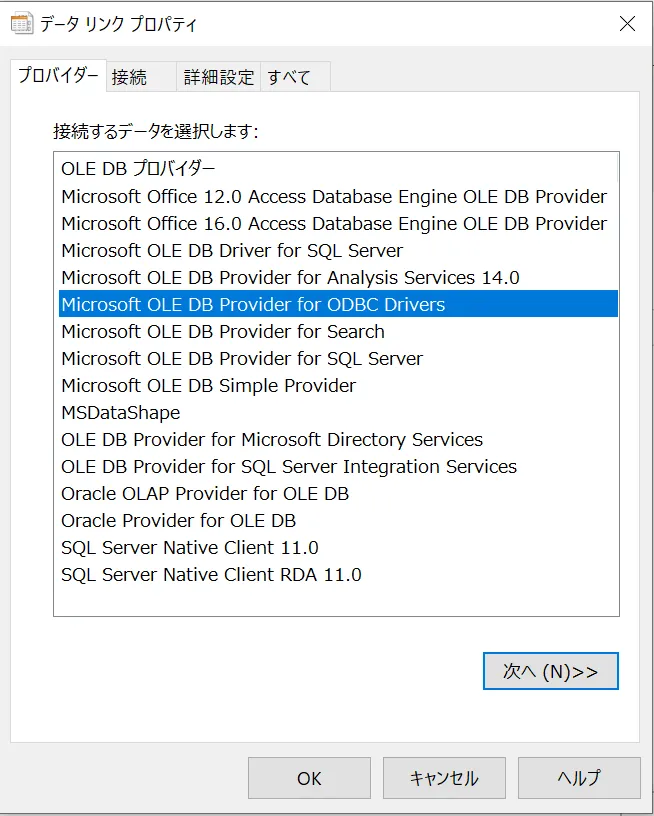This screenshot has height=816, width=654.
Task: Choose Microsoft OLE DB Simple Provider
Action: tap(208, 386)
